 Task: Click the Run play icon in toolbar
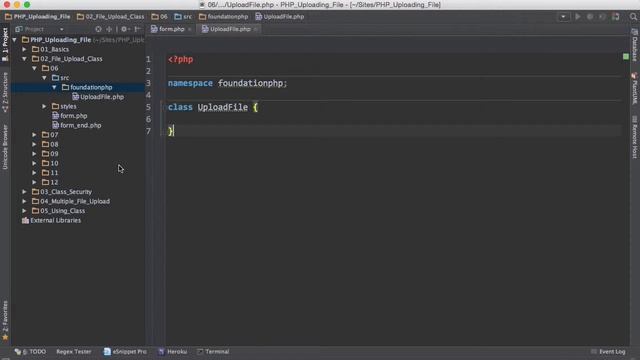578,17
